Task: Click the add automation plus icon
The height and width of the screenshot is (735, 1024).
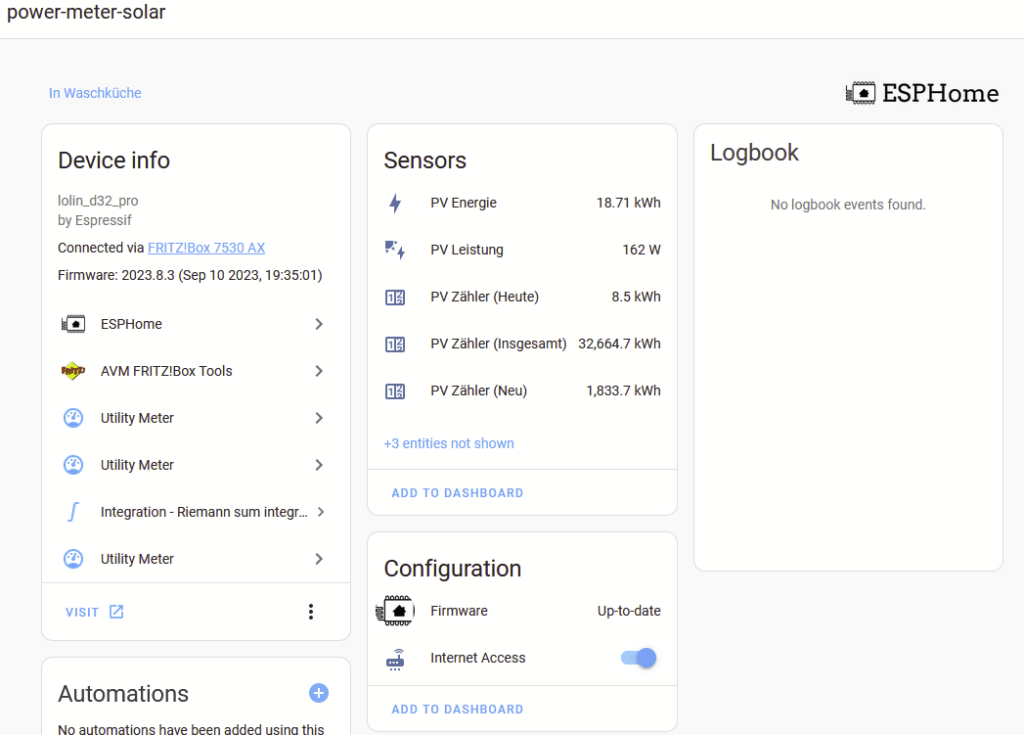Action: pos(318,693)
